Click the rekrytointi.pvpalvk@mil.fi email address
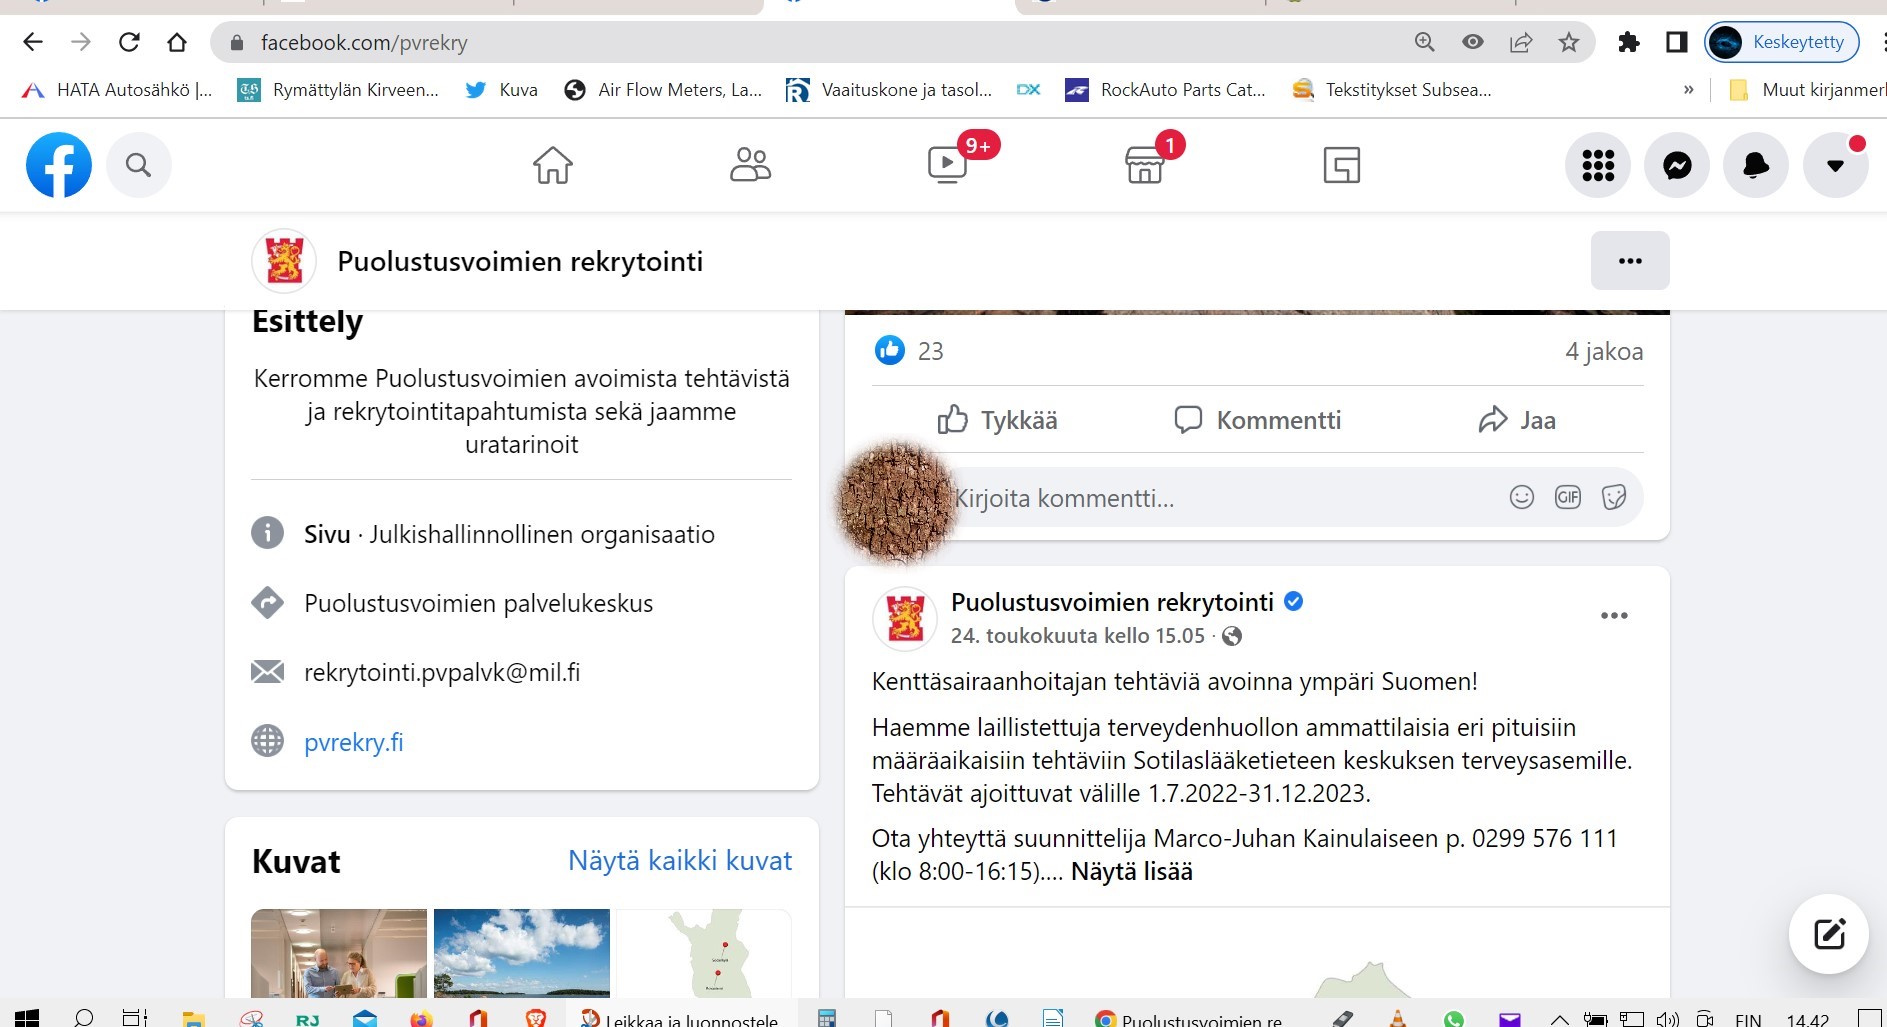 [x=442, y=673]
